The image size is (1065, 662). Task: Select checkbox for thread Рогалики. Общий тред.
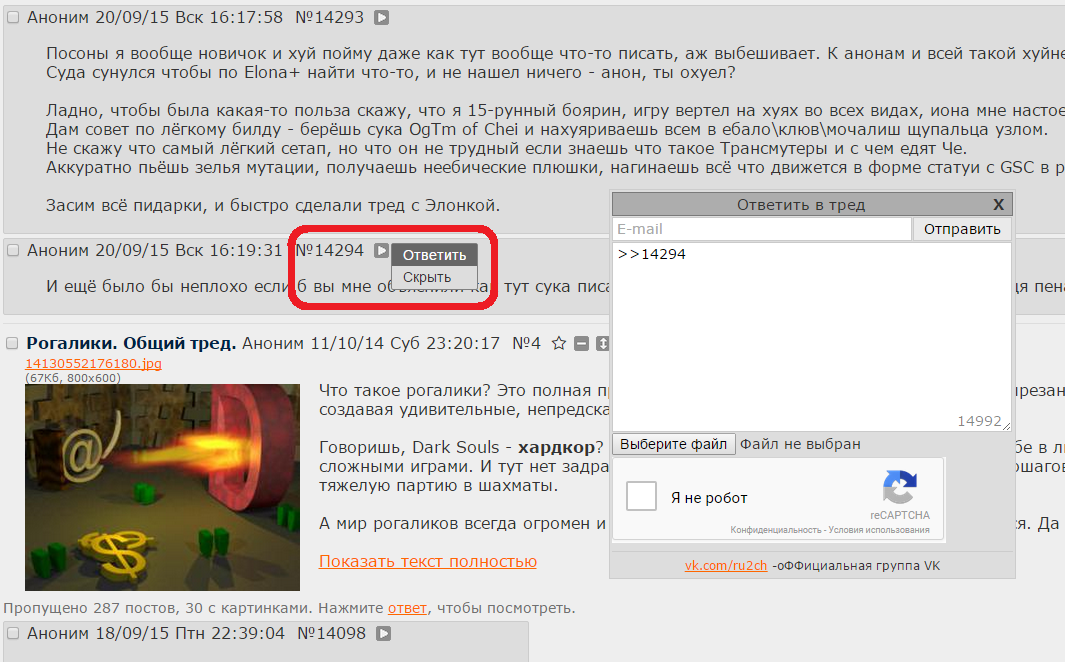point(12,344)
